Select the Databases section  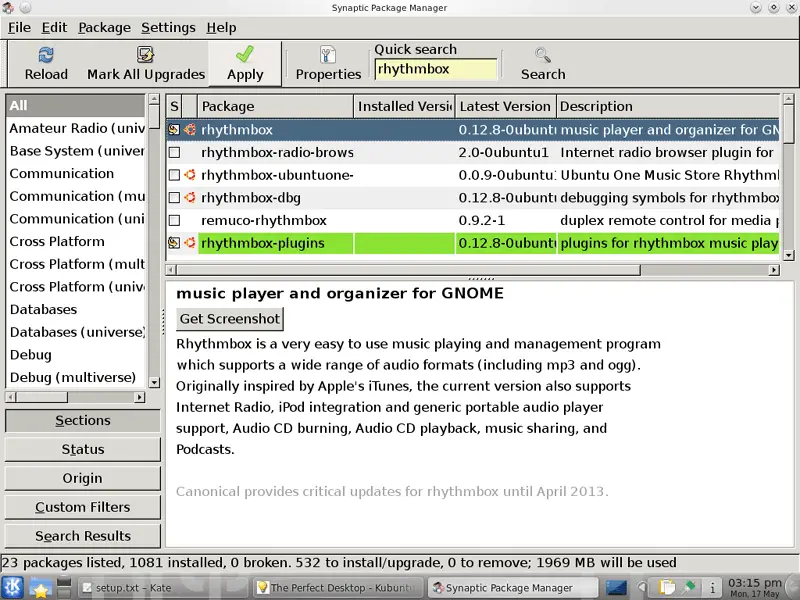76,309
